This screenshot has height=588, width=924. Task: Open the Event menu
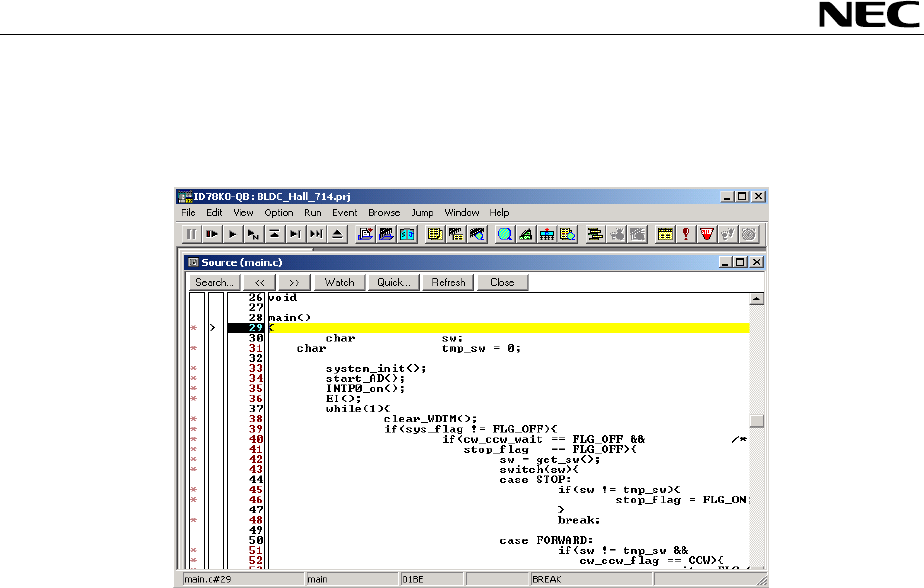[344, 213]
